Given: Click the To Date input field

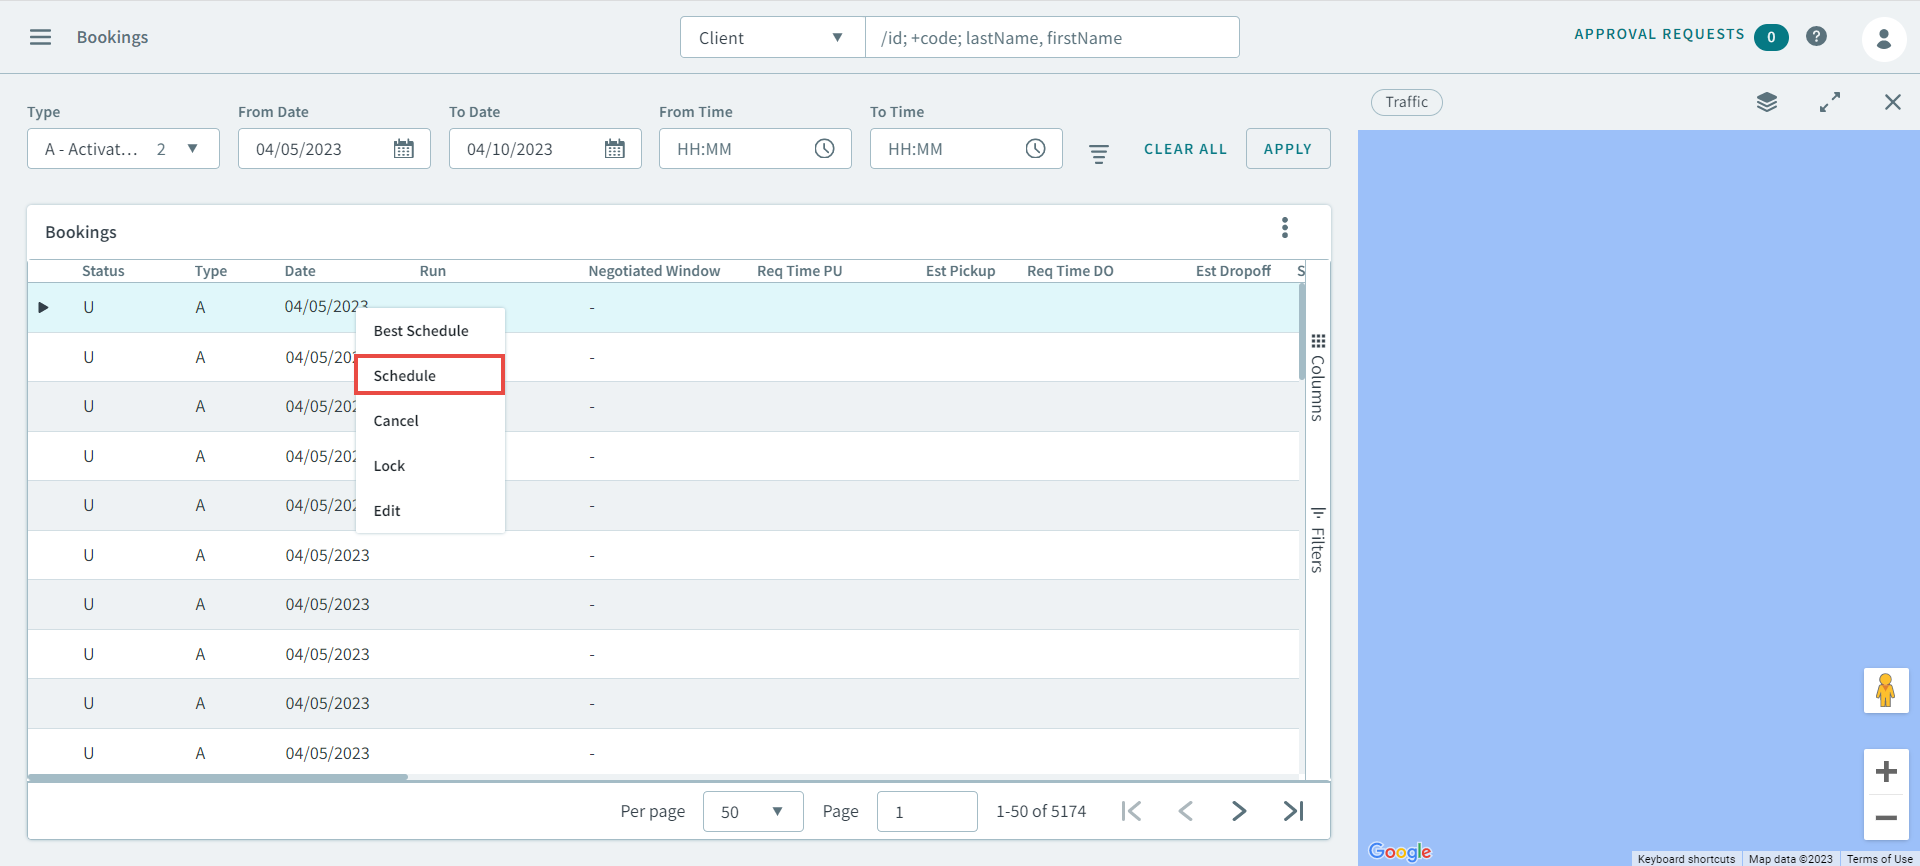Looking at the screenshot, I should [545, 149].
